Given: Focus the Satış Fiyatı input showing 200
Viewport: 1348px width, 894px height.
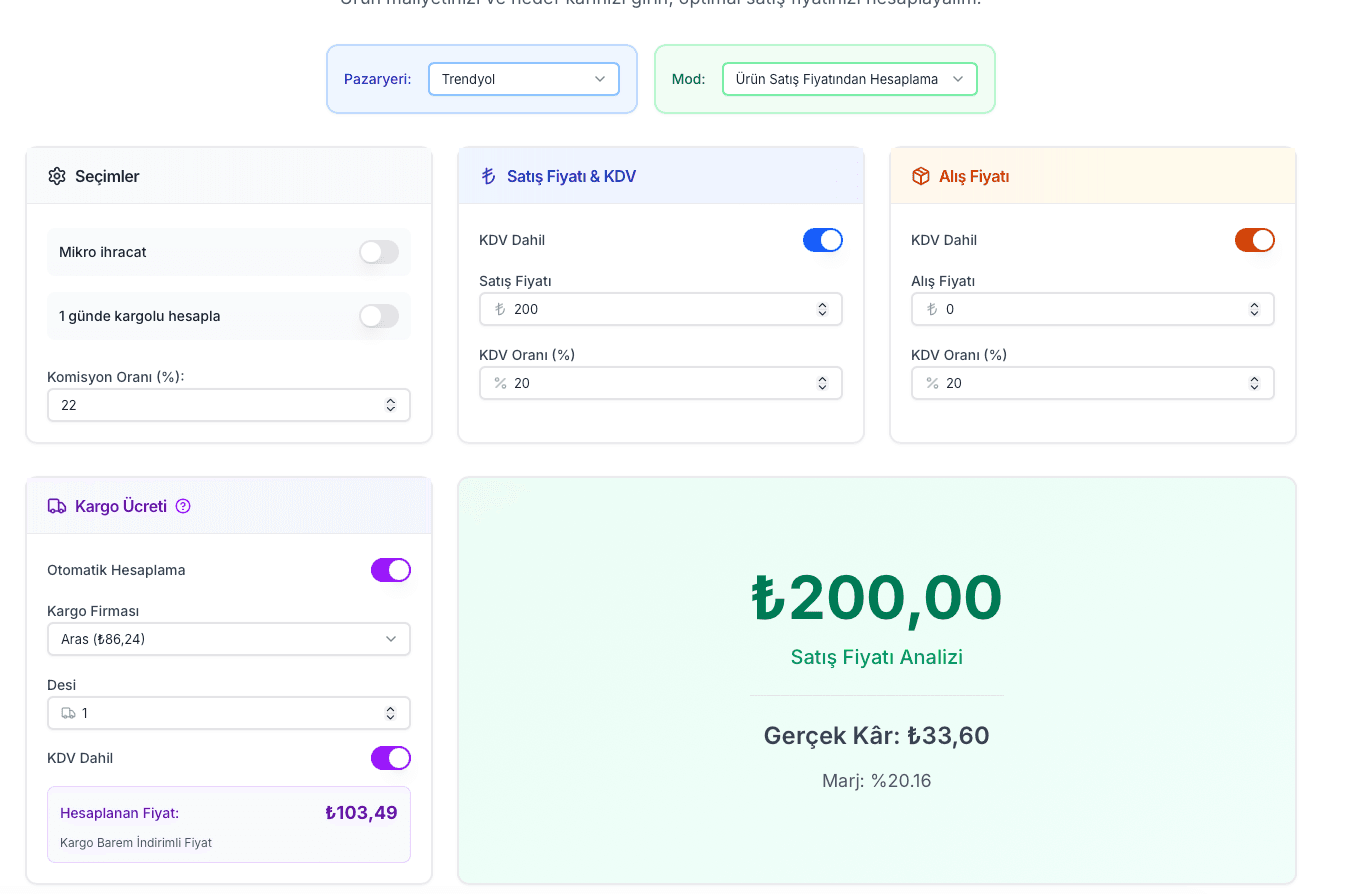Looking at the screenshot, I should coord(661,310).
